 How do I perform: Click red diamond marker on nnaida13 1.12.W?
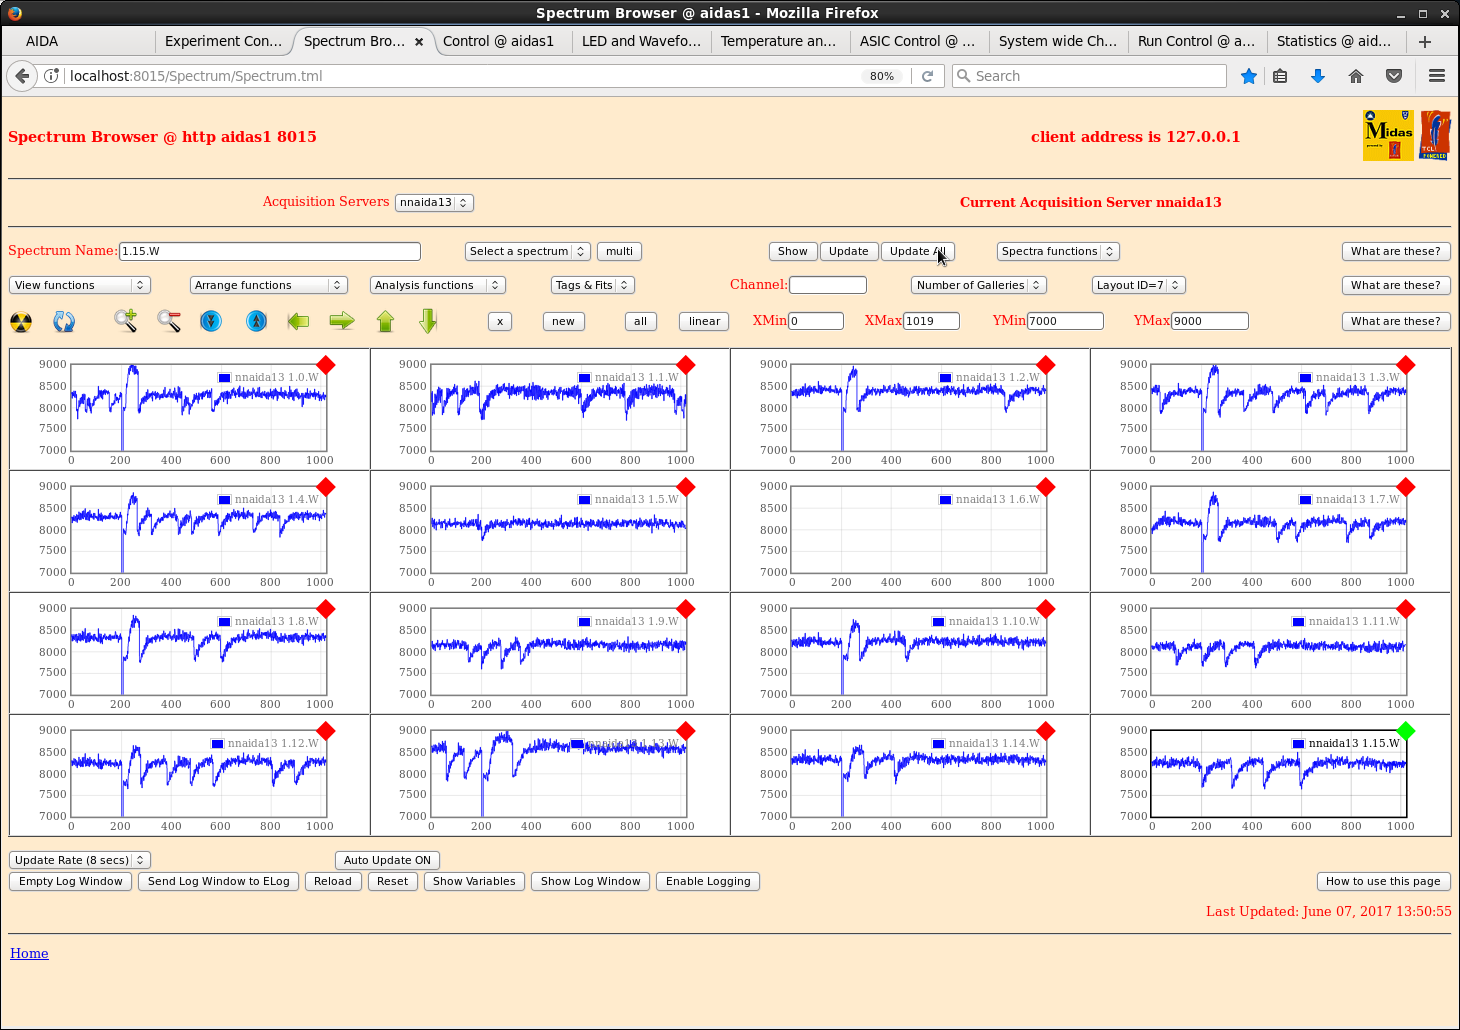(x=326, y=731)
